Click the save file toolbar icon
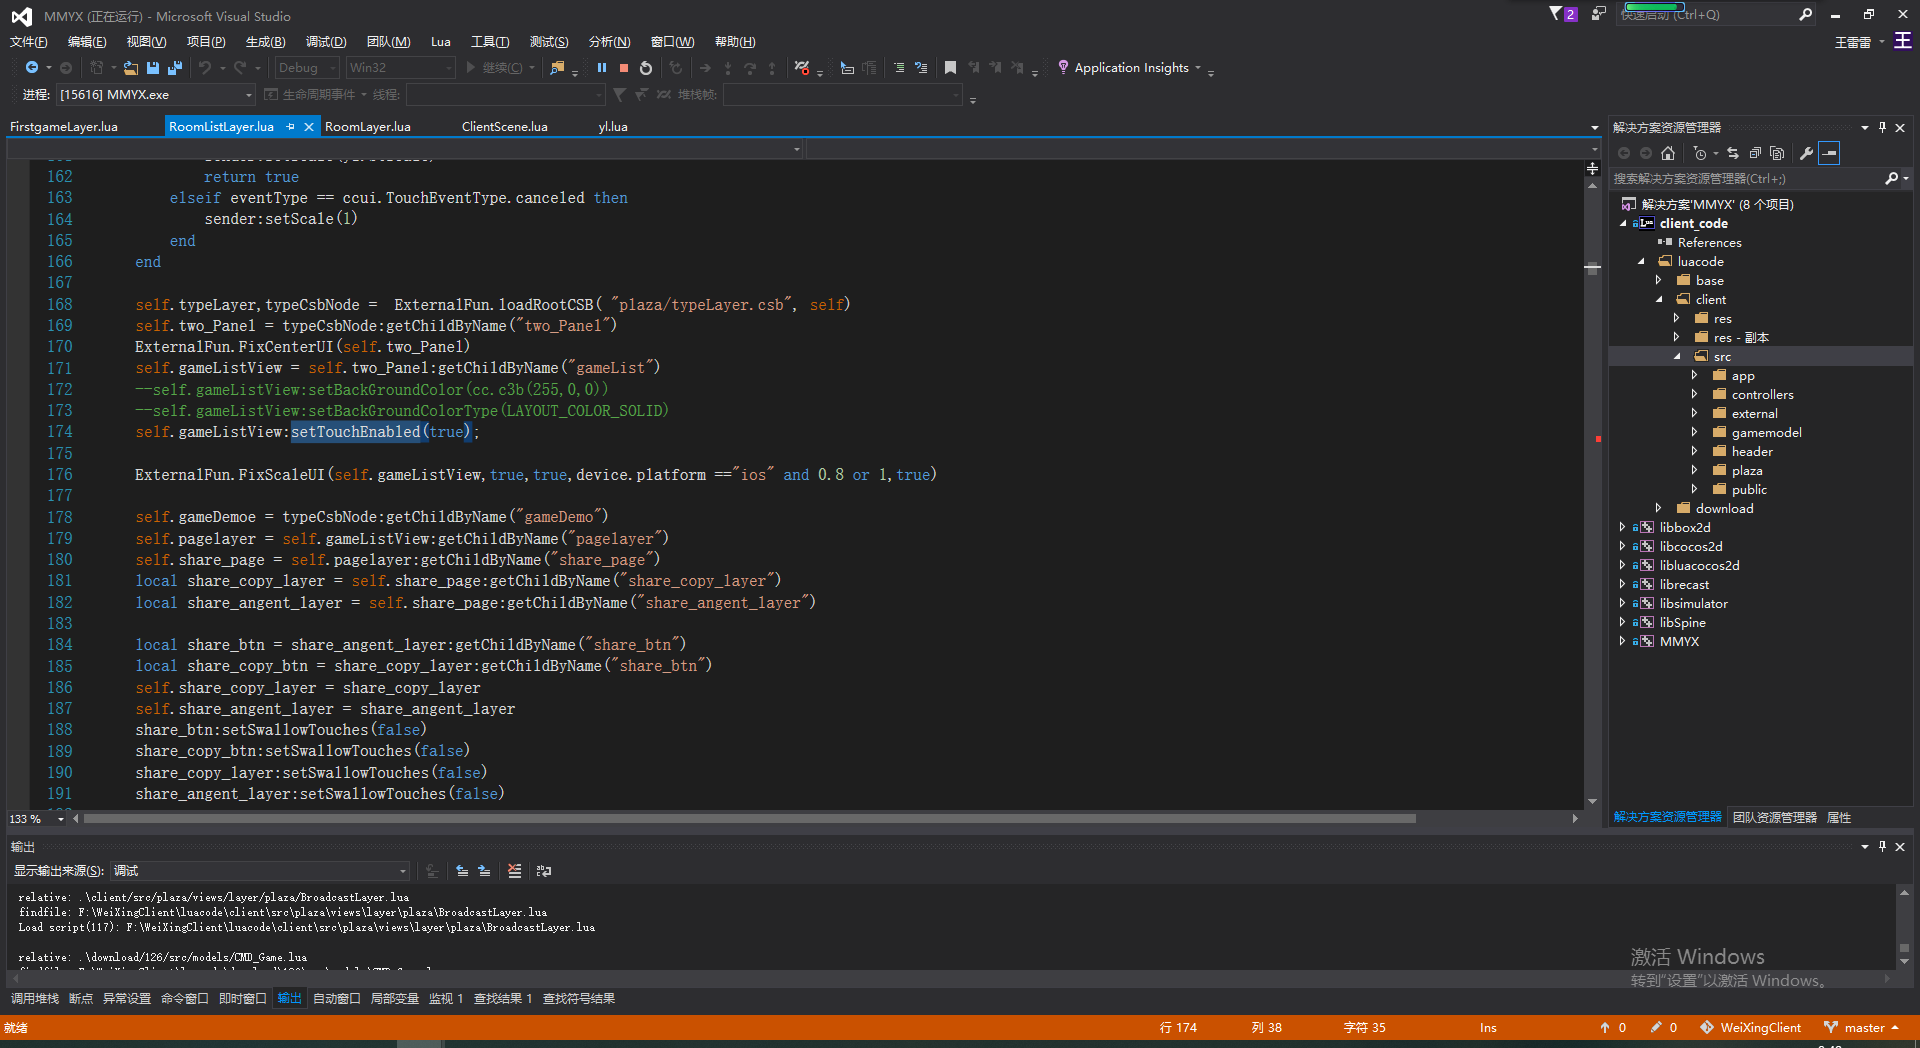Image resolution: width=1920 pixels, height=1048 pixels. 153,68
